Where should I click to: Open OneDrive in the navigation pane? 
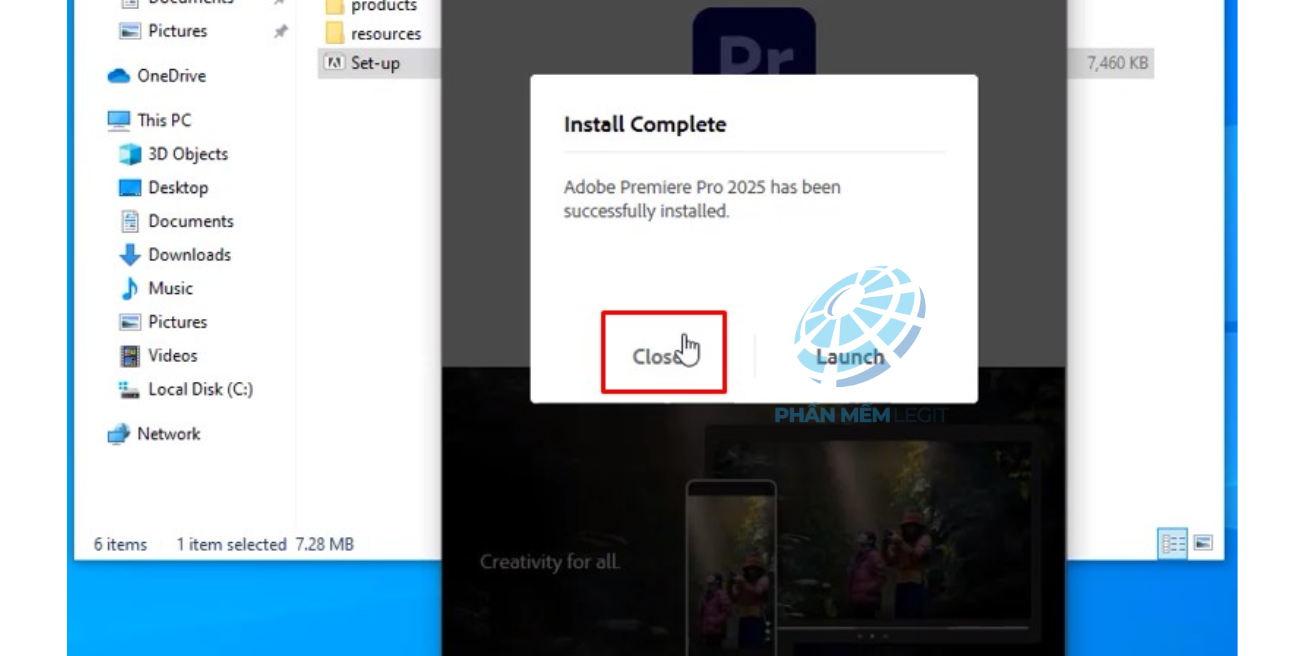point(171,76)
